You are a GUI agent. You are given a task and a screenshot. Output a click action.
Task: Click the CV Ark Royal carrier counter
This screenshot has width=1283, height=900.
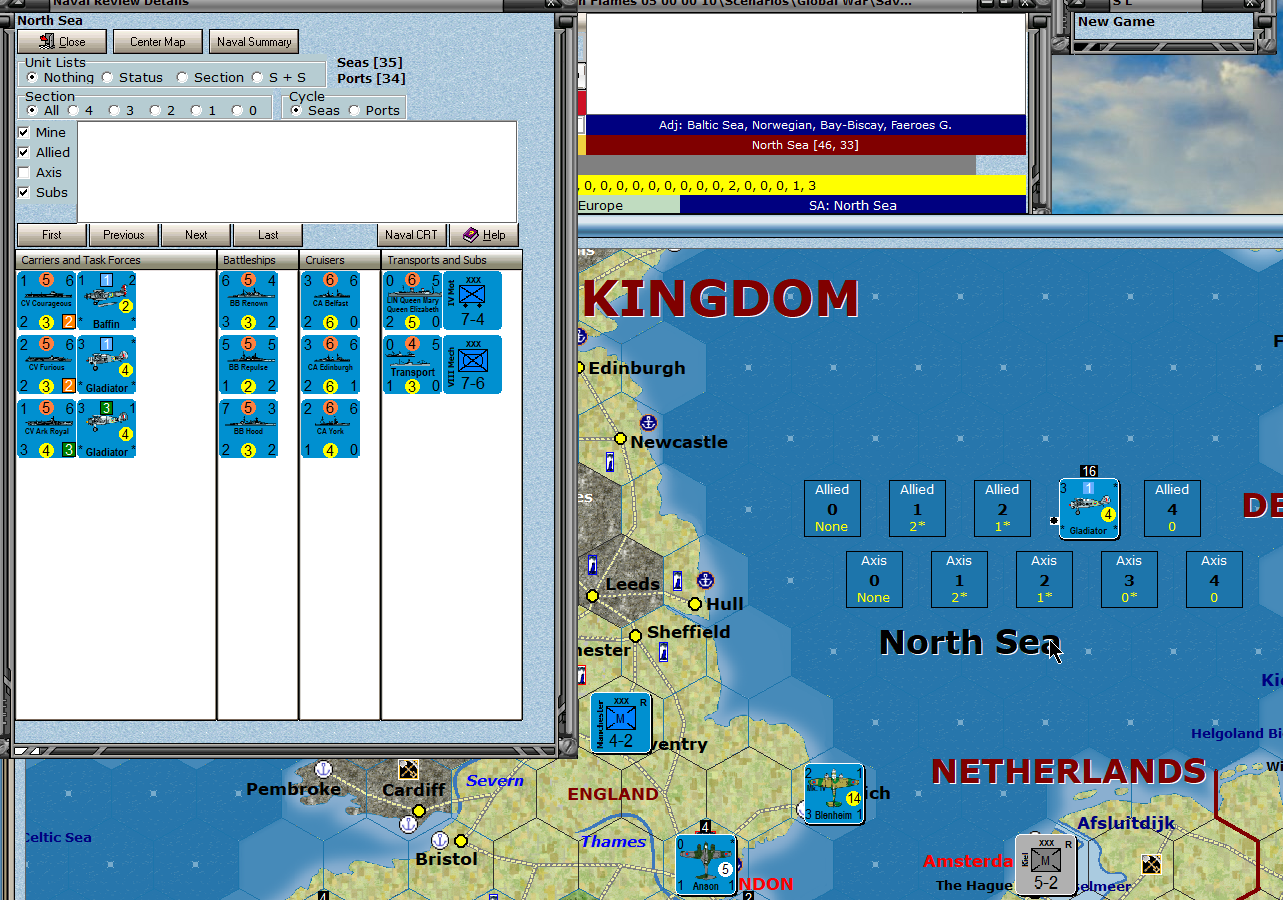(45, 428)
